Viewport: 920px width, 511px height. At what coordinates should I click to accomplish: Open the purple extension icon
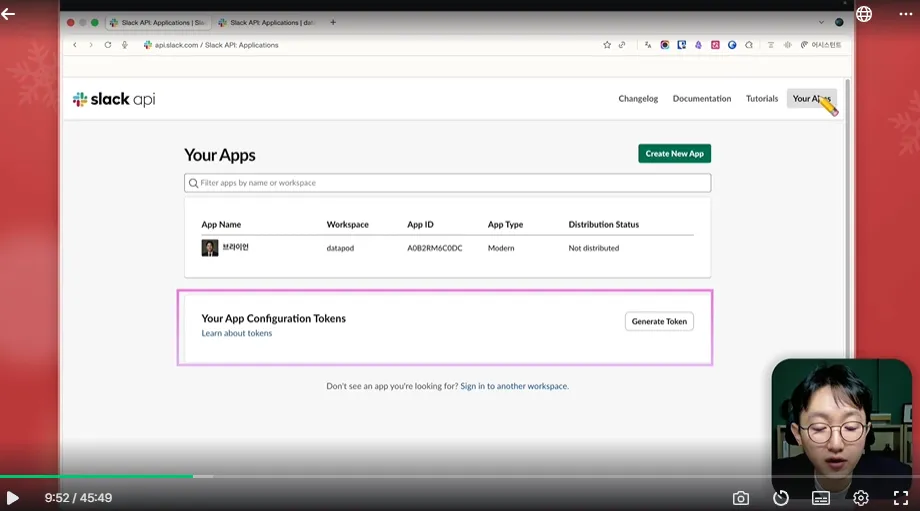(698, 45)
